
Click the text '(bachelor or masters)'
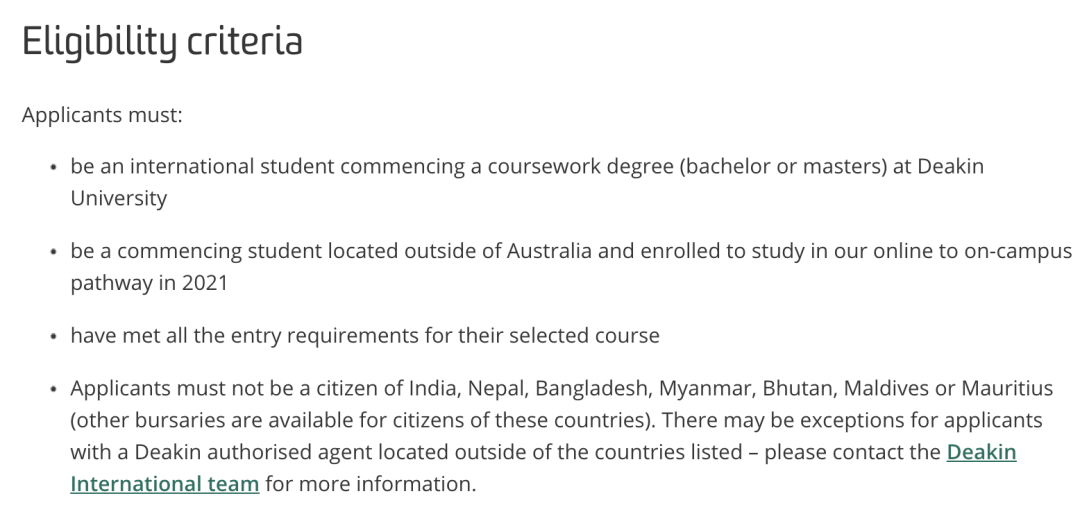click(x=782, y=166)
